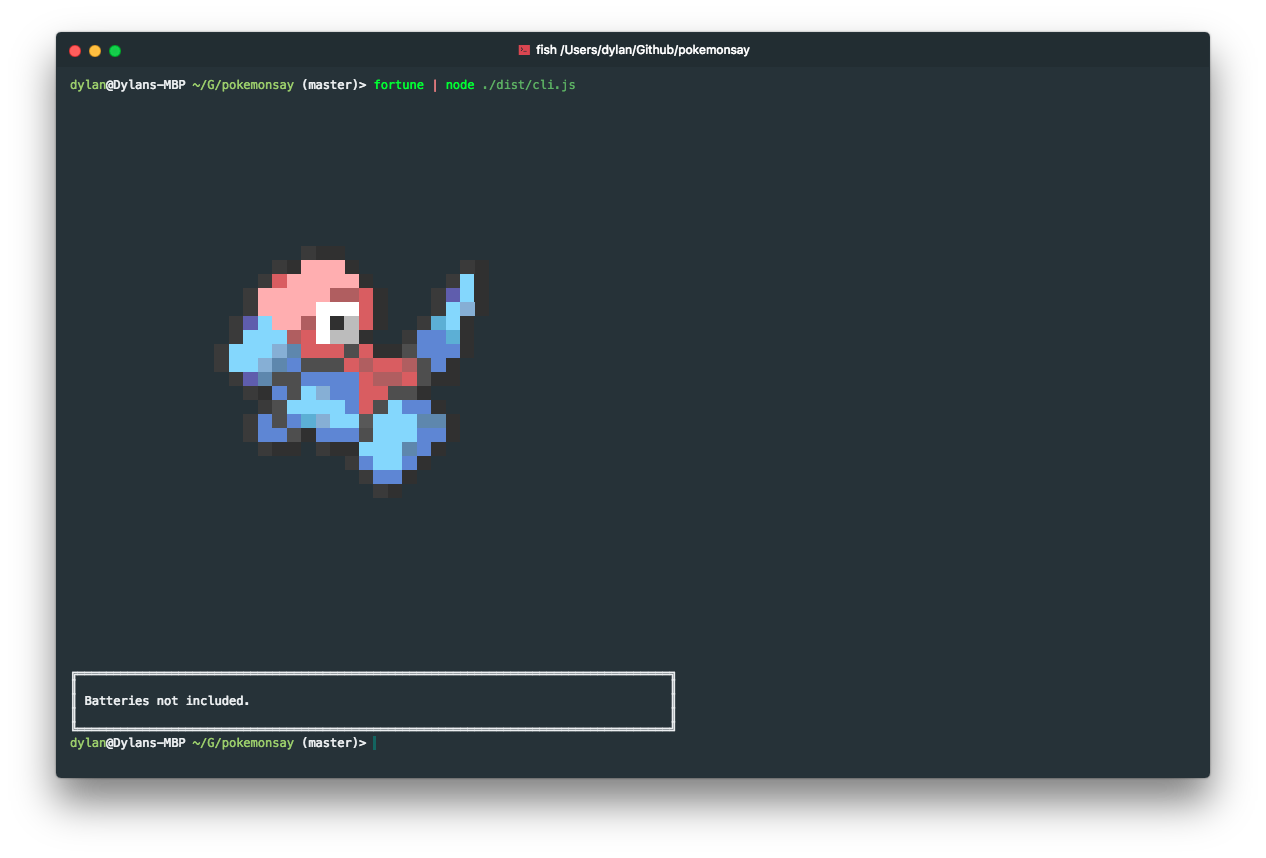Click the username dylan in the top prompt
1266x858 pixels.
coord(87,85)
